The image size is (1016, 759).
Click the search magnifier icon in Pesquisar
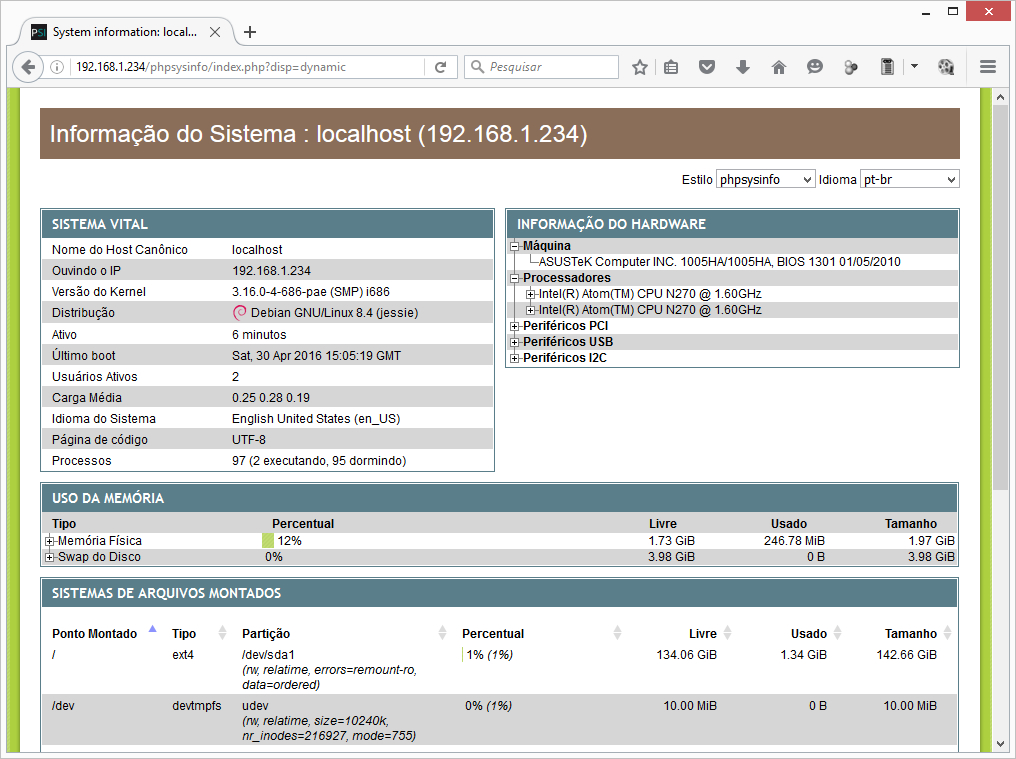pyautogui.click(x=478, y=67)
